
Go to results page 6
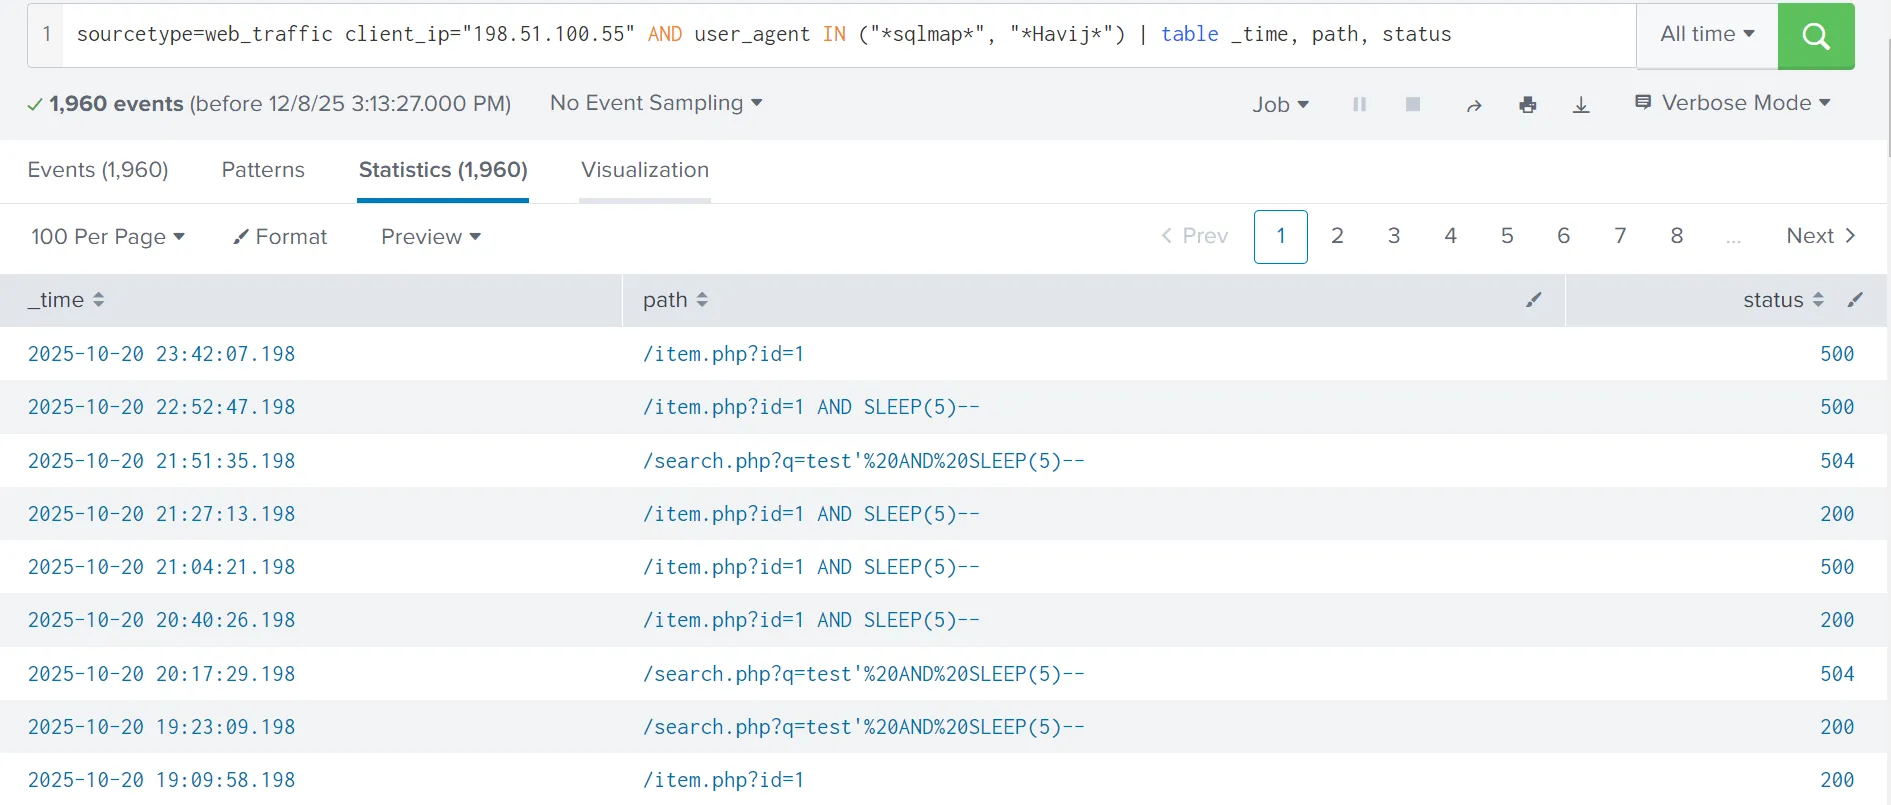1564,236
